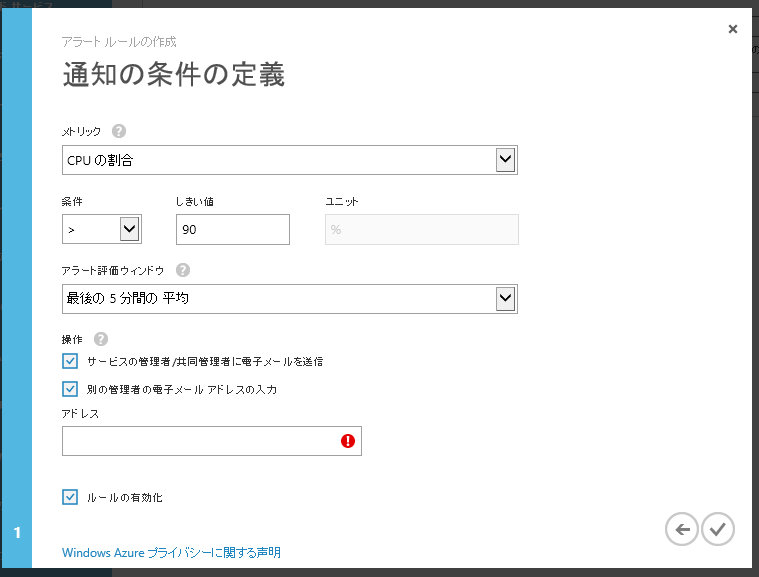
Task: Open the Windows Azure プライバシーに関する声明 link
Action: [171, 552]
